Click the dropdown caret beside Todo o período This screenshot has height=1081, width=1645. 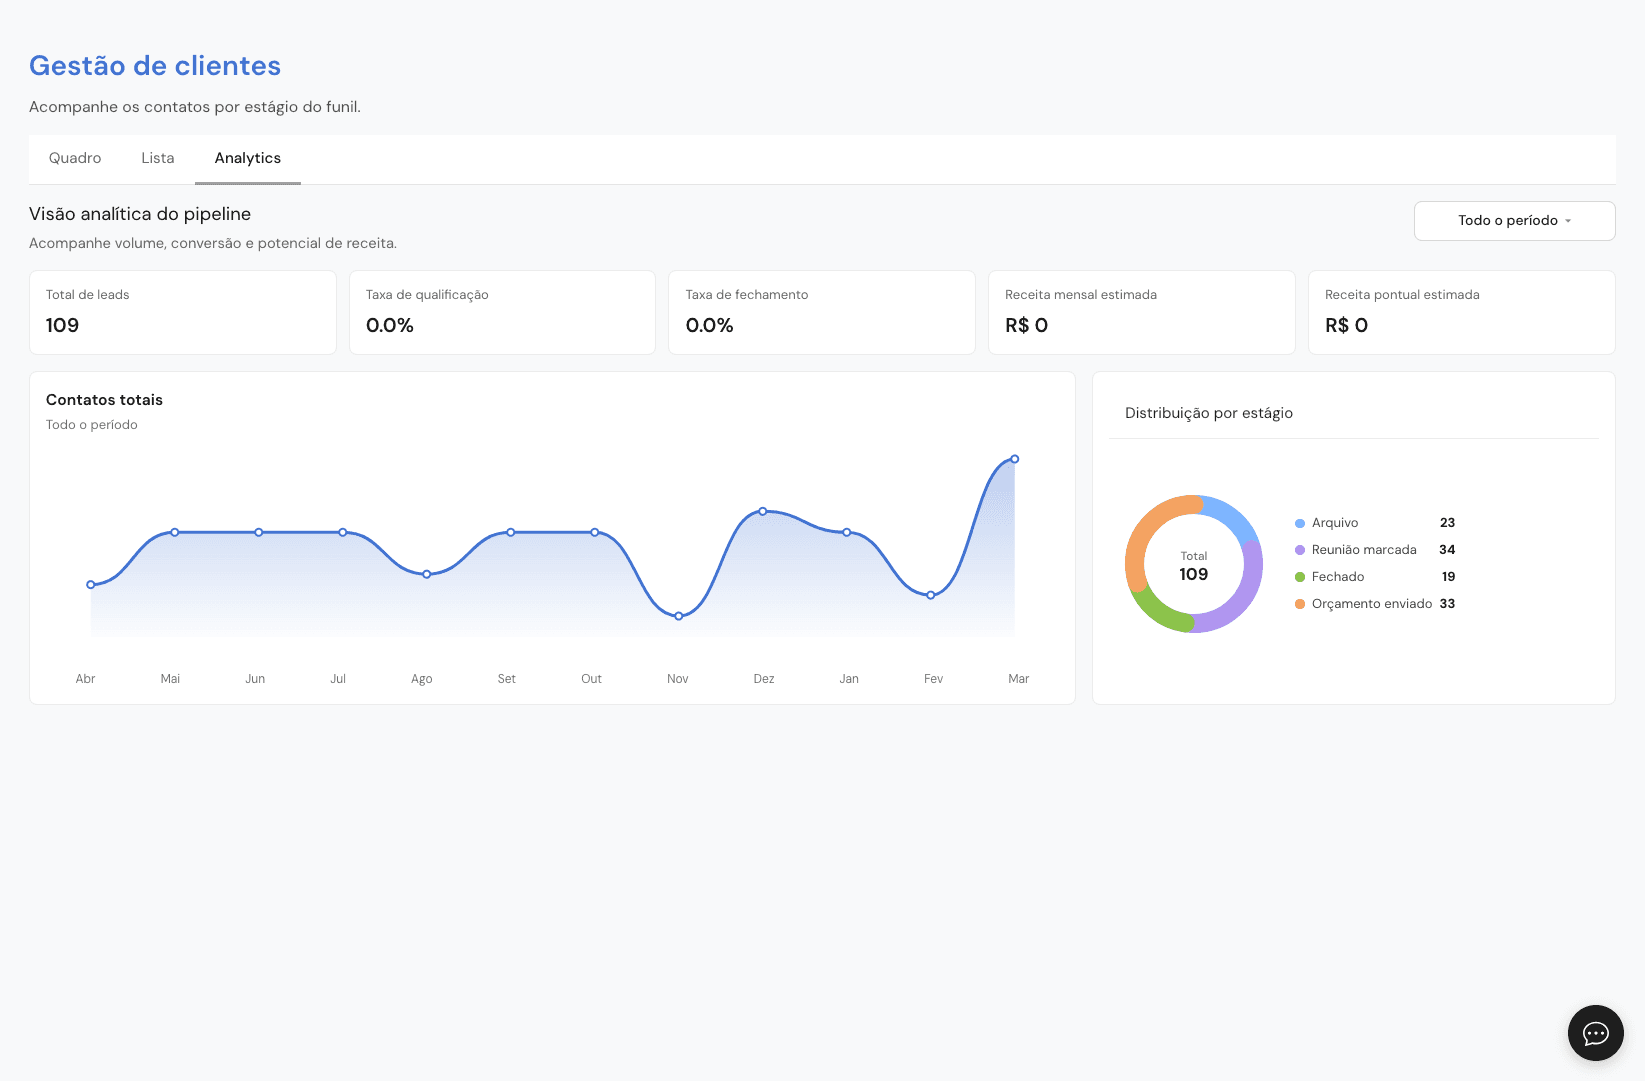(x=1568, y=221)
